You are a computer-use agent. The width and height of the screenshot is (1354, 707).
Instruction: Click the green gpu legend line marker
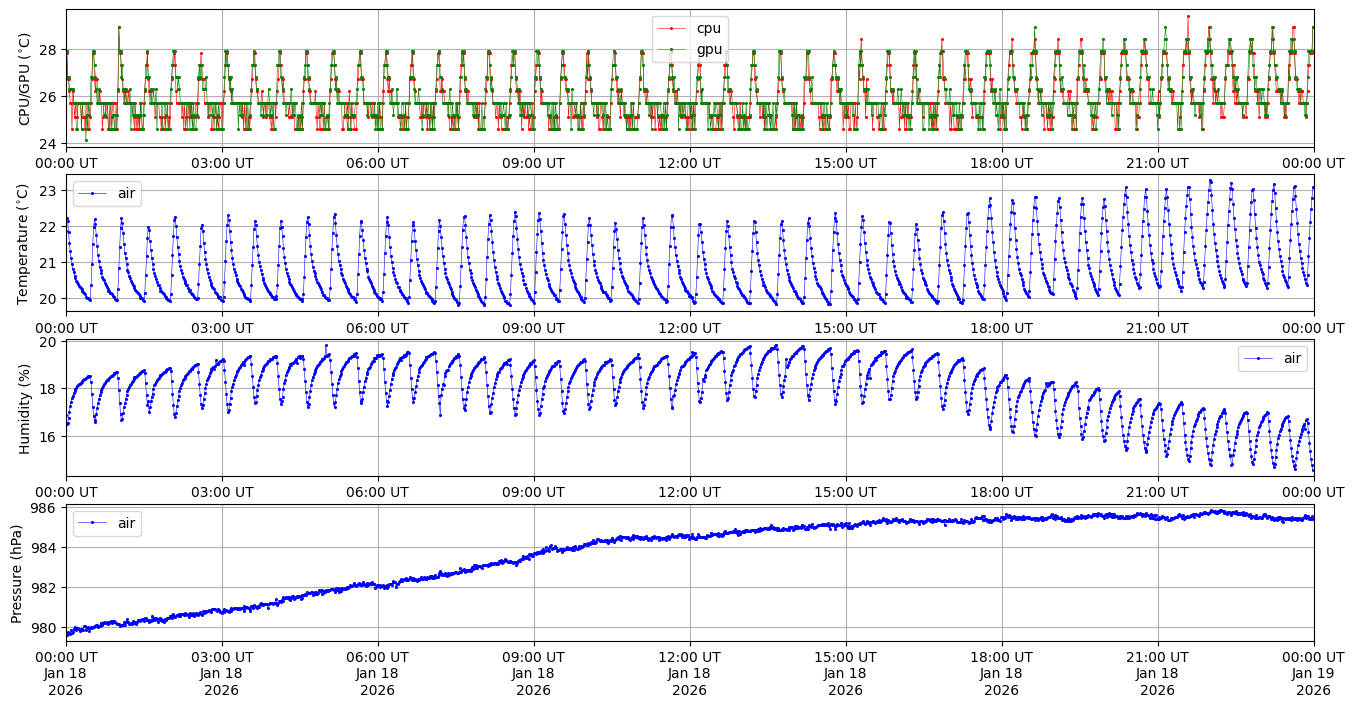[673, 49]
